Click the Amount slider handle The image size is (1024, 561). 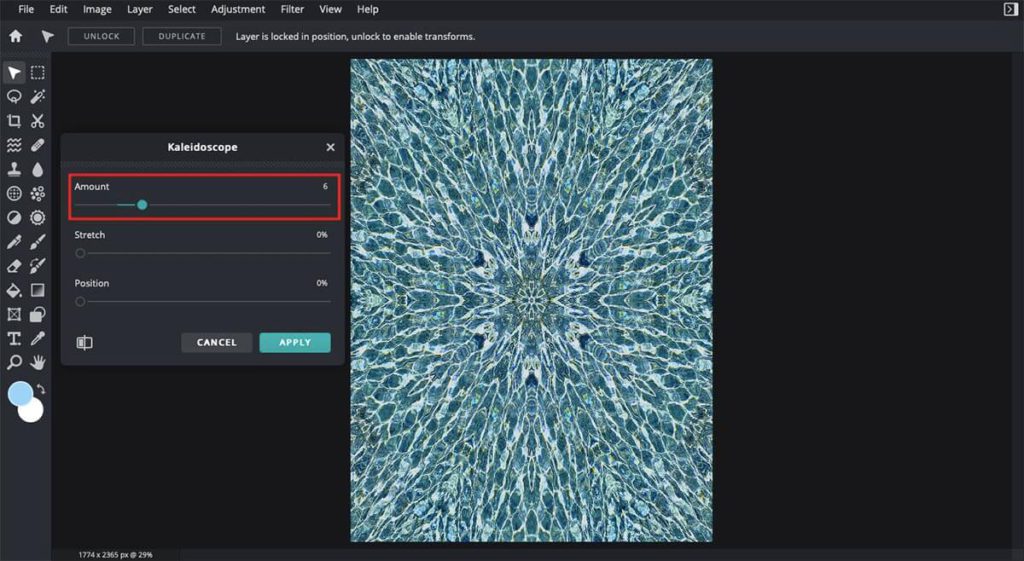click(142, 205)
